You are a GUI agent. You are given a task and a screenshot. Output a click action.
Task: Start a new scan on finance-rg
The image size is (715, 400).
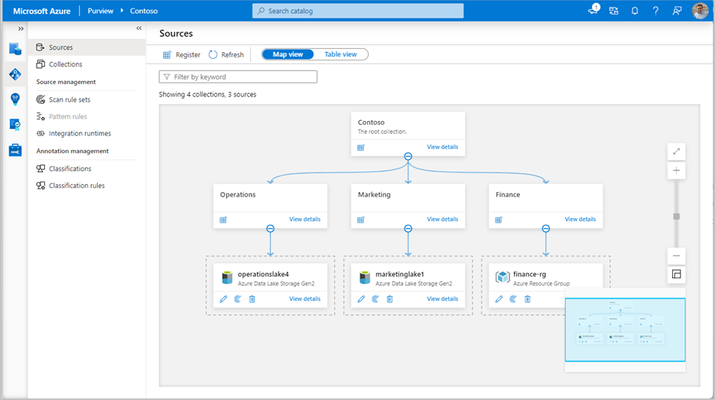coord(513,299)
